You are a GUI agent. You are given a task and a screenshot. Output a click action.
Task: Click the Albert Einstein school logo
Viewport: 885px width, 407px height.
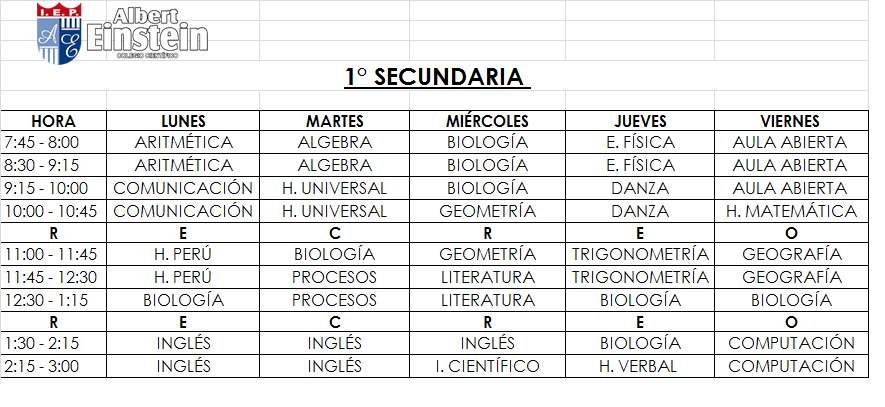click(122, 33)
